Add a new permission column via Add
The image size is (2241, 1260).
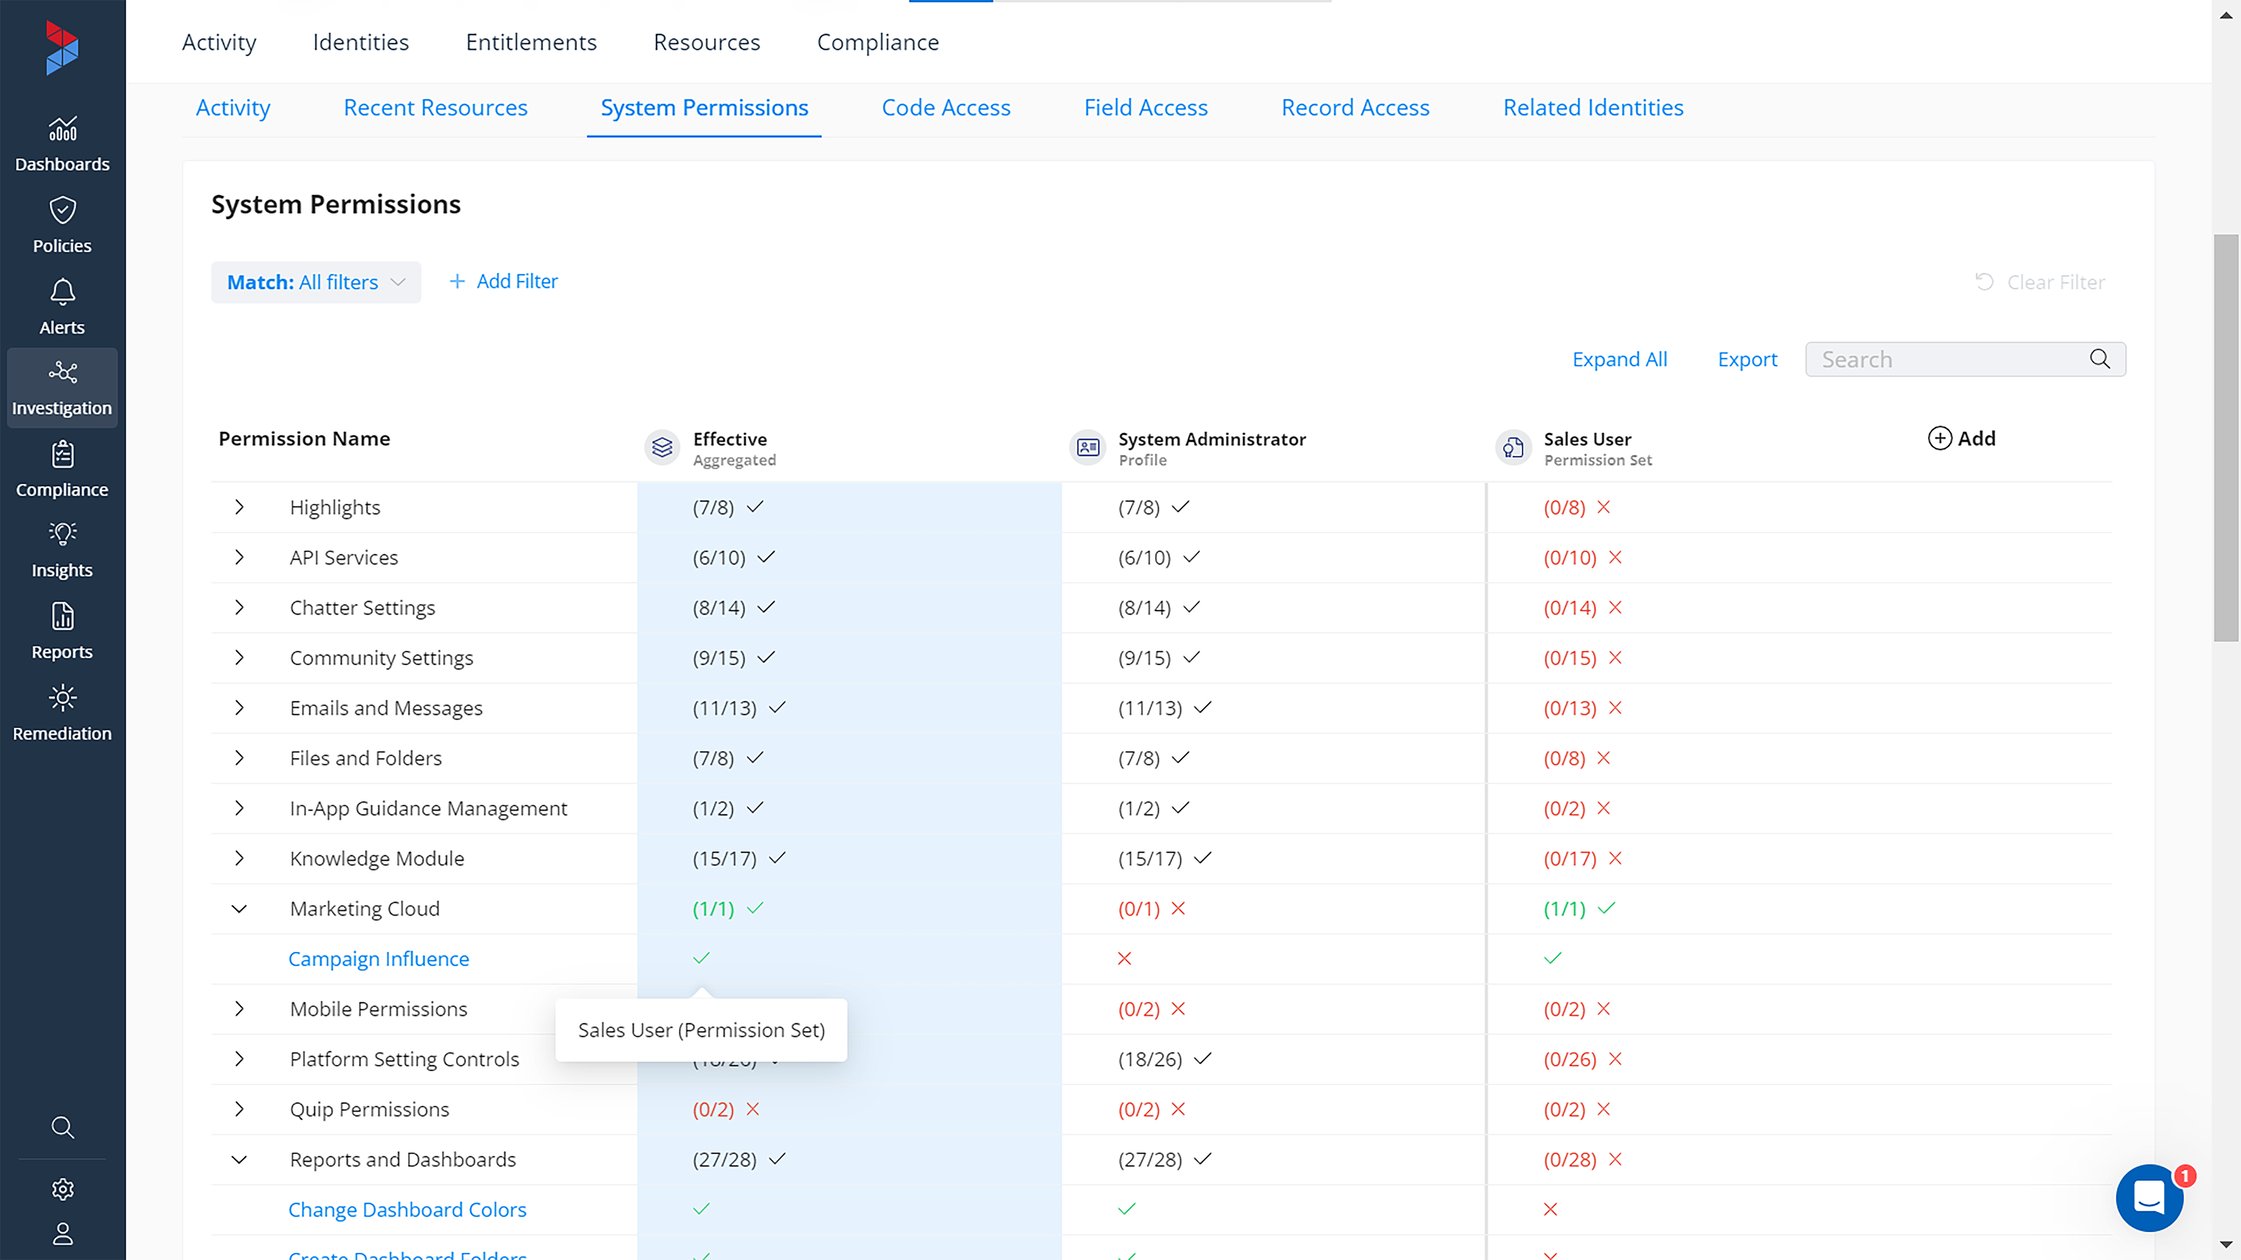pos(1961,438)
